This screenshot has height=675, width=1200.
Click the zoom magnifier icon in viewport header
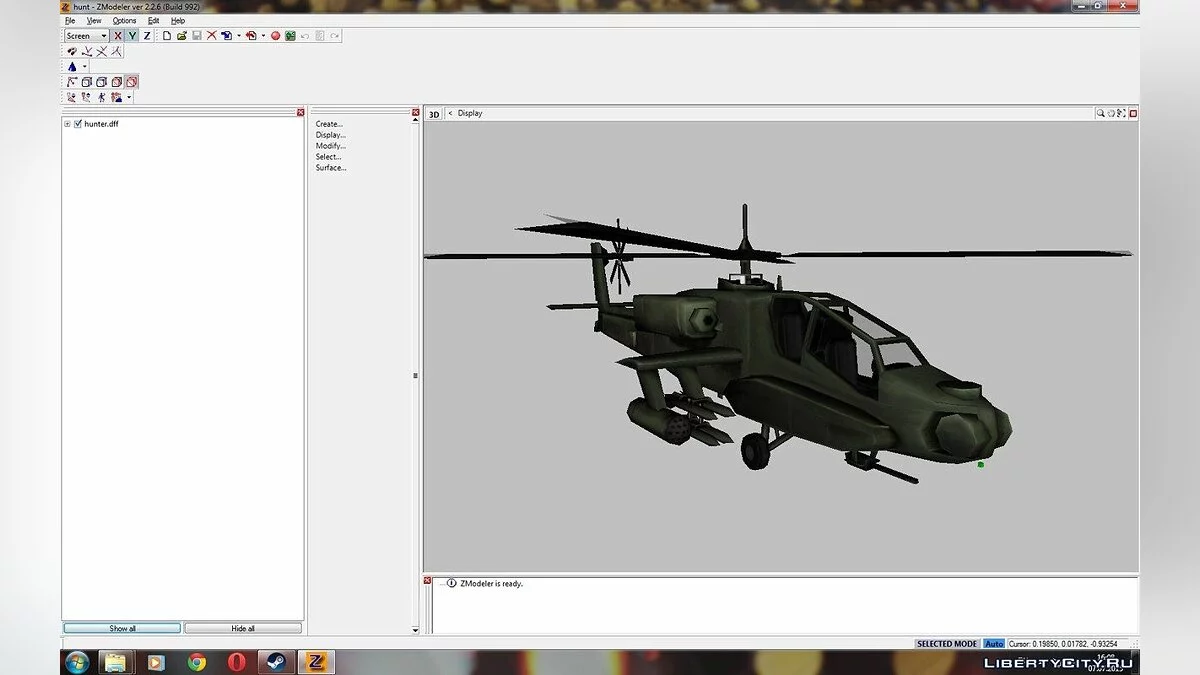point(1101,114)
